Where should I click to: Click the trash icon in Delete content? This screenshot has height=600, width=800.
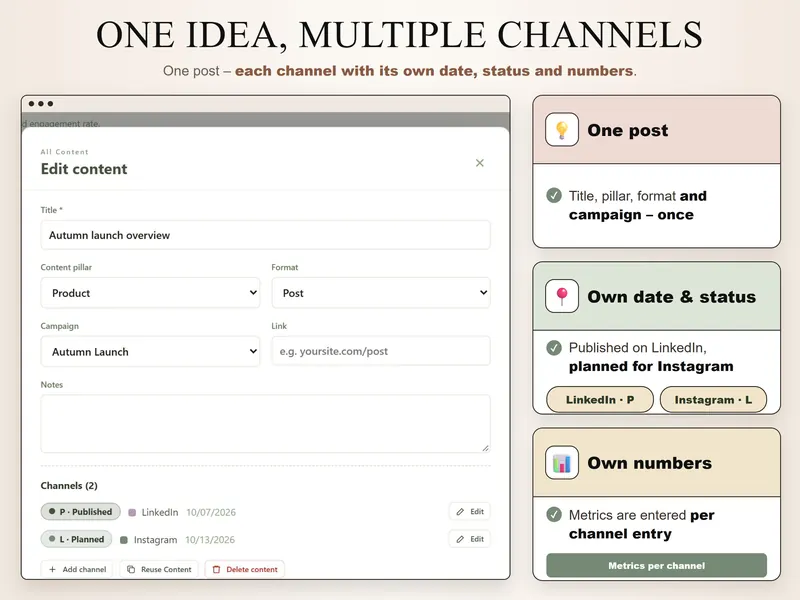216,569
